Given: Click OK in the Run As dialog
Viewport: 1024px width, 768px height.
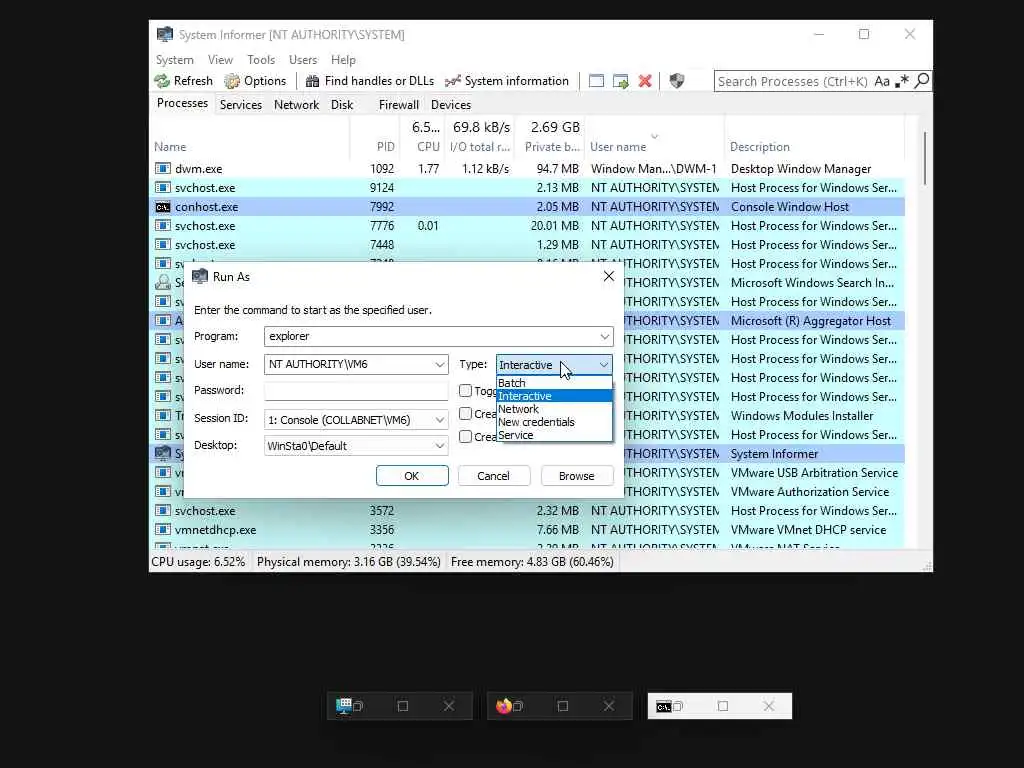Looking at the screenshot, I should pos(412,476).
